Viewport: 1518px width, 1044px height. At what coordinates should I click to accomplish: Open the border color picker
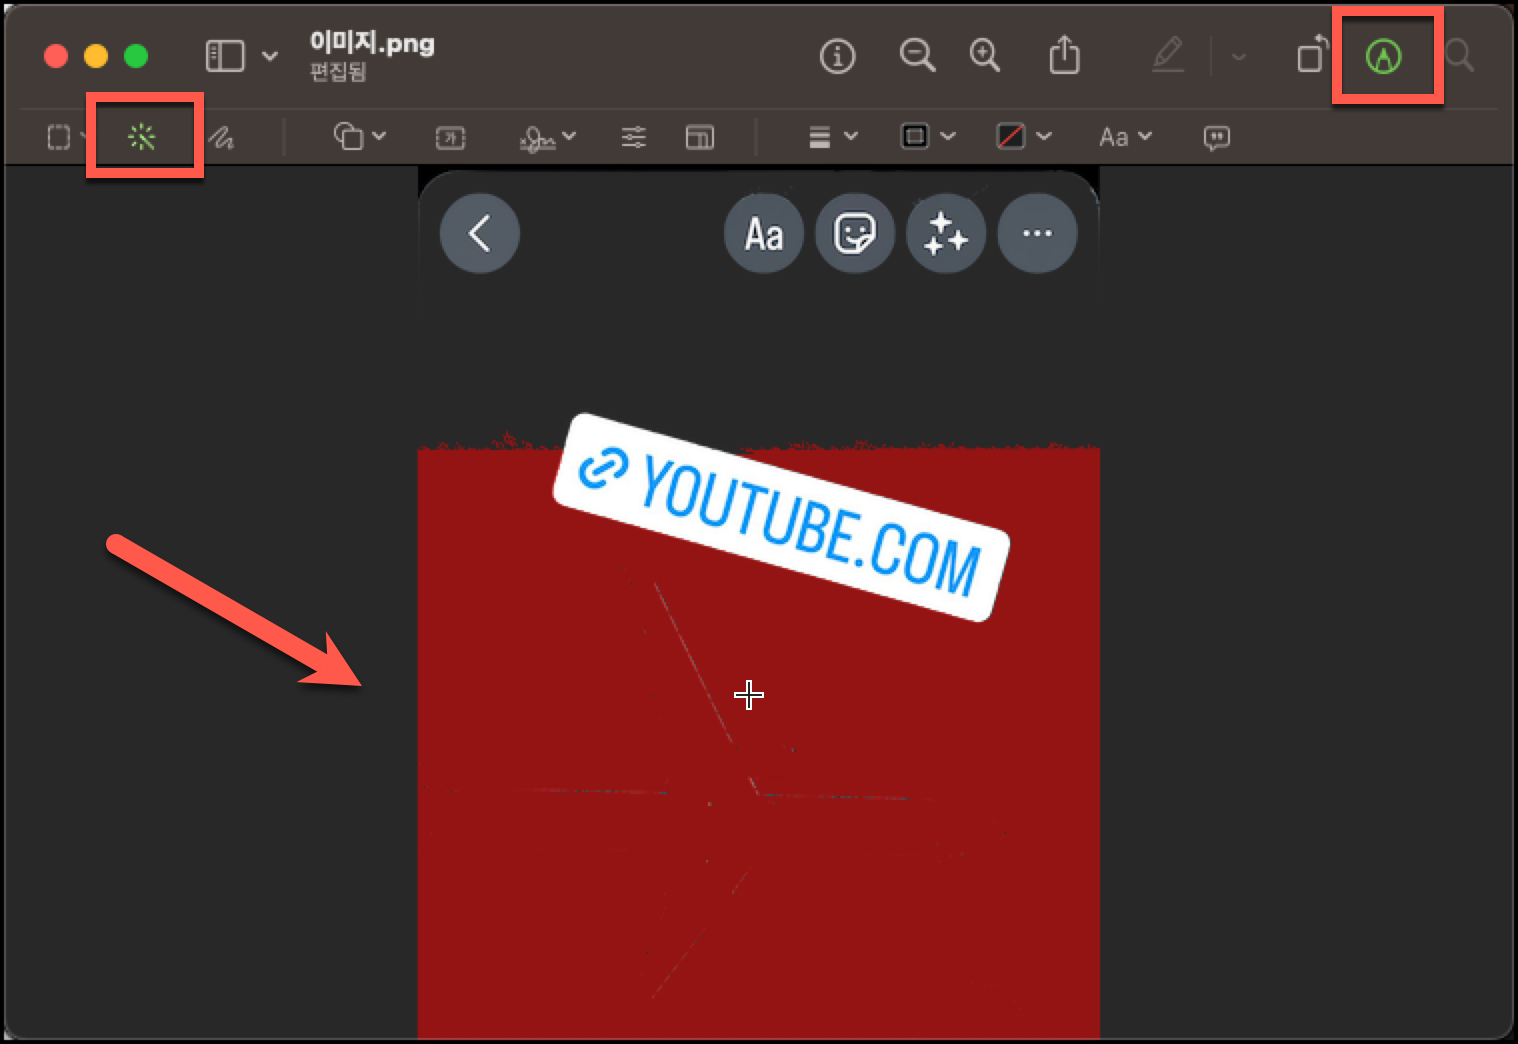click(915, 136)
